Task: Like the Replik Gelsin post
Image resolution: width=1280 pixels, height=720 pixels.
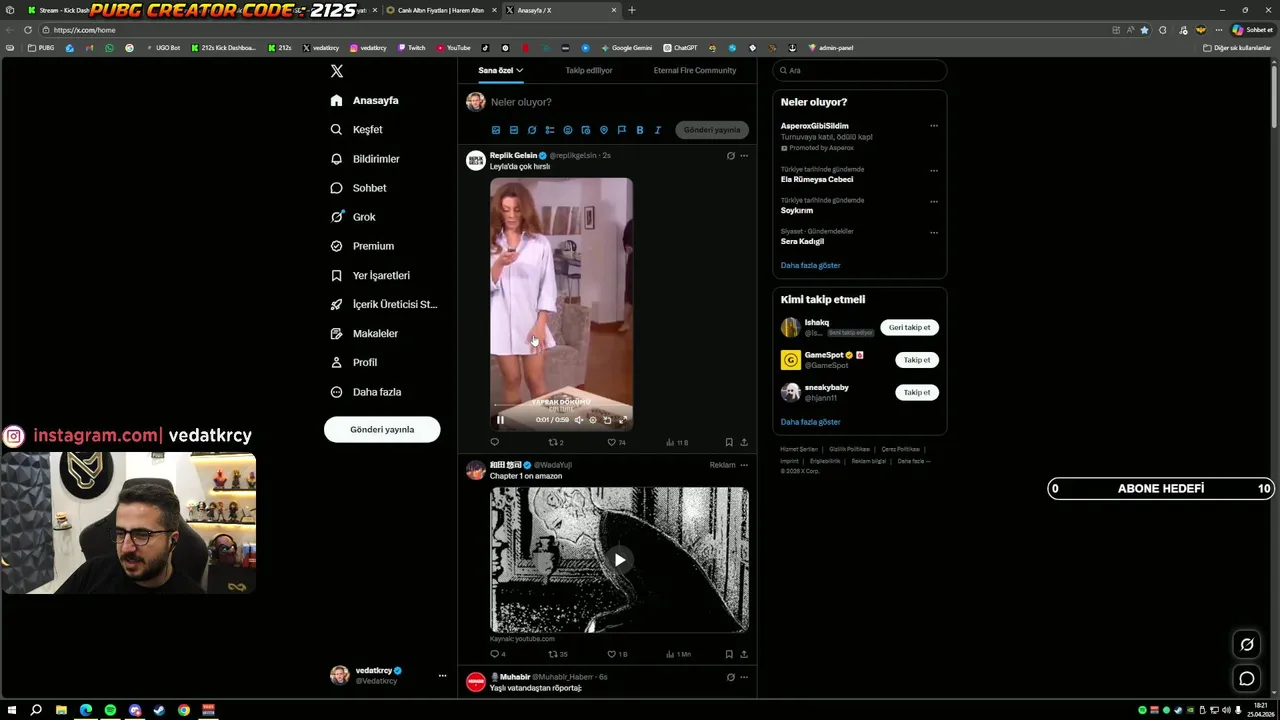Action: [617, 442]
